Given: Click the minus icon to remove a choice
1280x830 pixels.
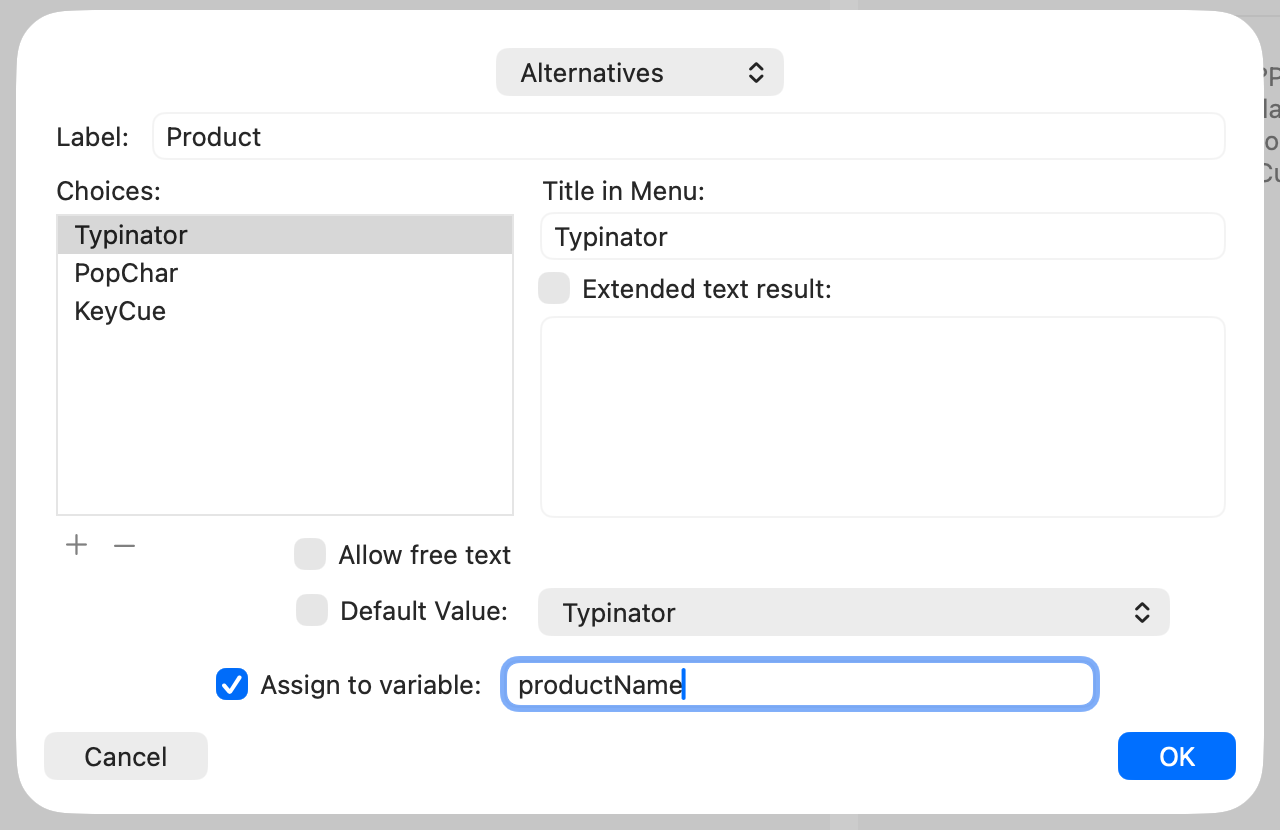Looking at the screenshot, I should pyautogui.click(x=124, y=545).
